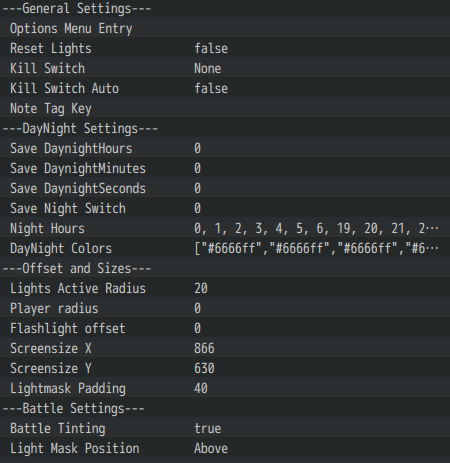450x463 pixels.
Task: Click the Lightmask Padding value 40
Action: [x=201, y=389]
